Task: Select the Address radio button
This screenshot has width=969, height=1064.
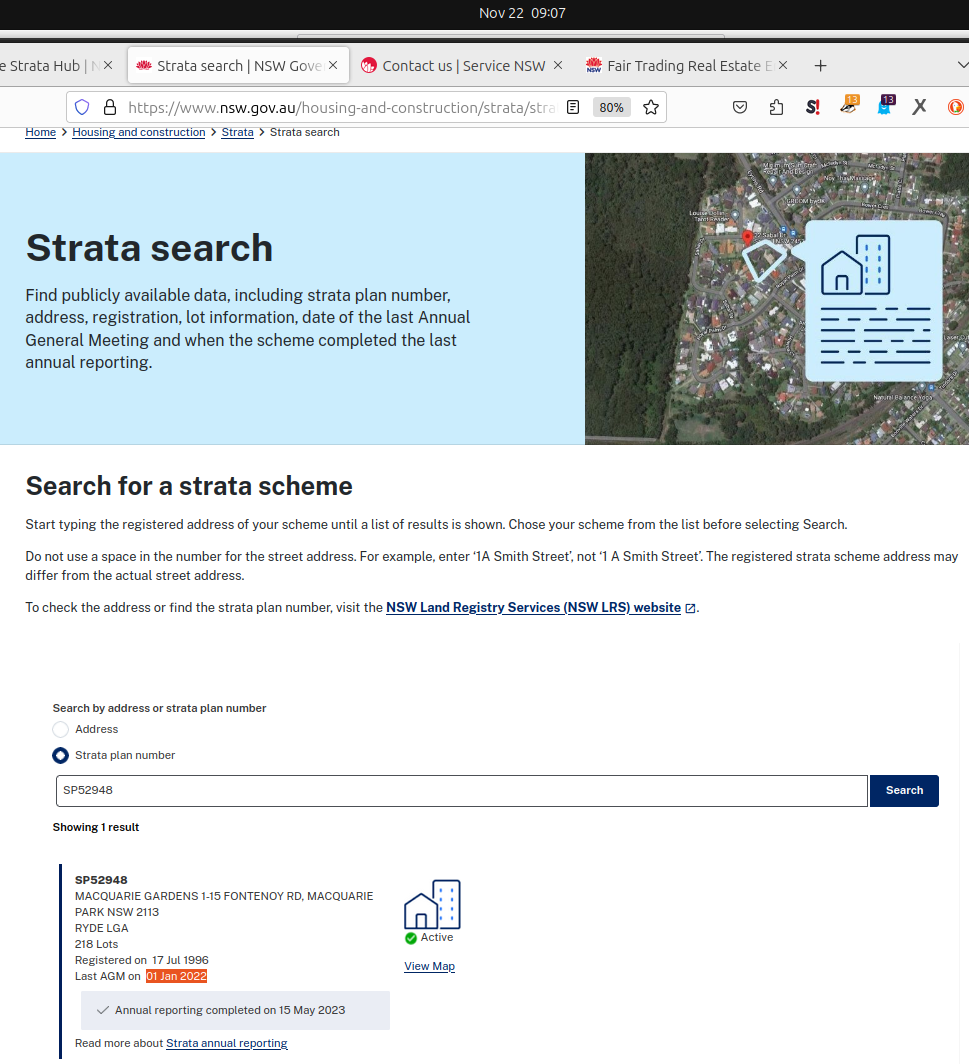Action: (x=60, y=729)
